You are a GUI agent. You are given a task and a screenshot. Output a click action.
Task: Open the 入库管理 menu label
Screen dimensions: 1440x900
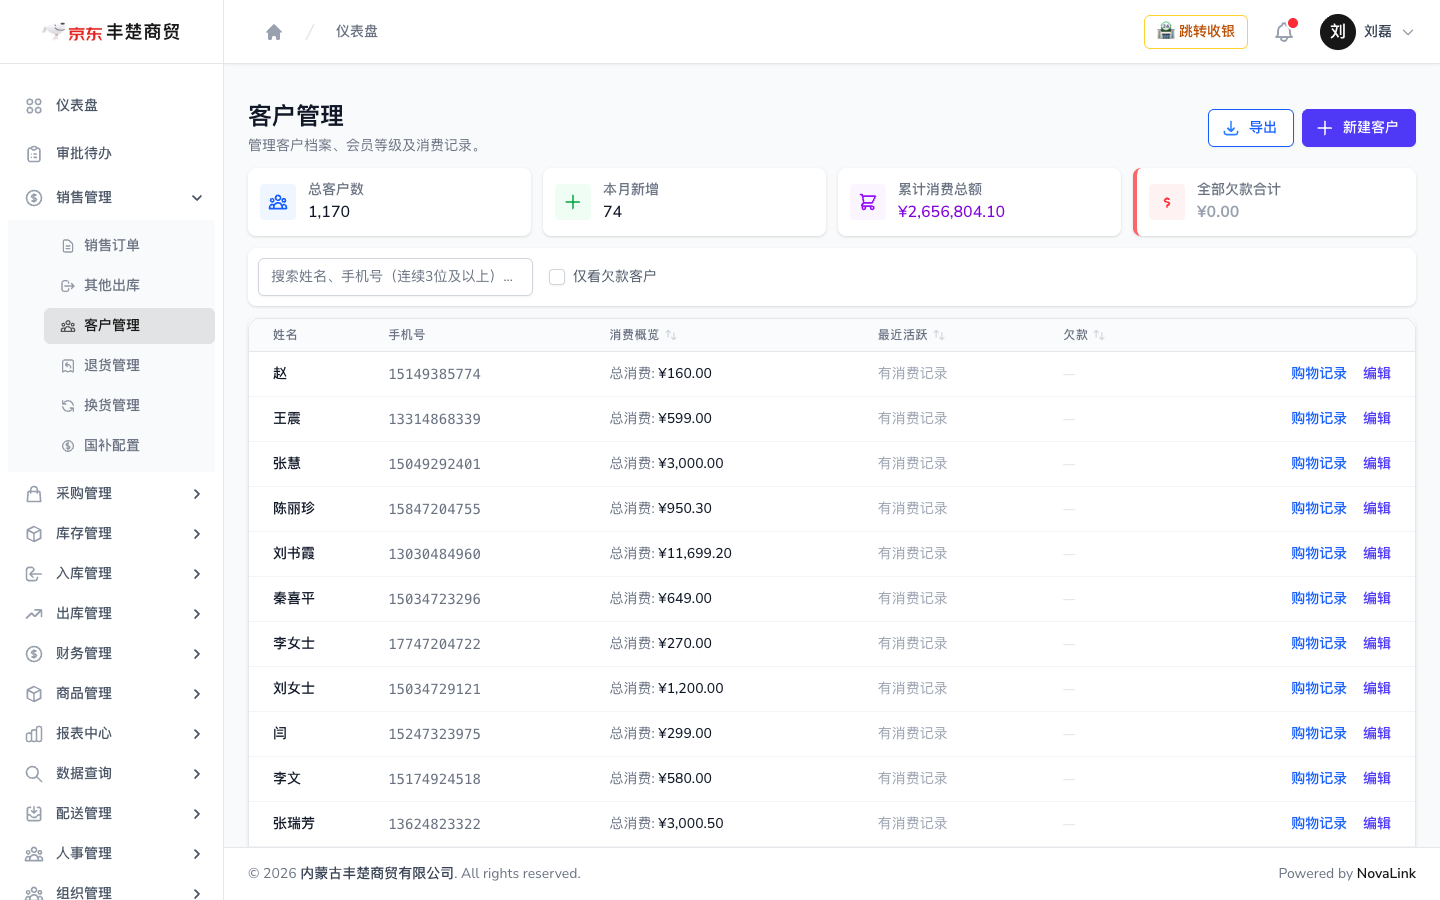[x=84, y=574]
